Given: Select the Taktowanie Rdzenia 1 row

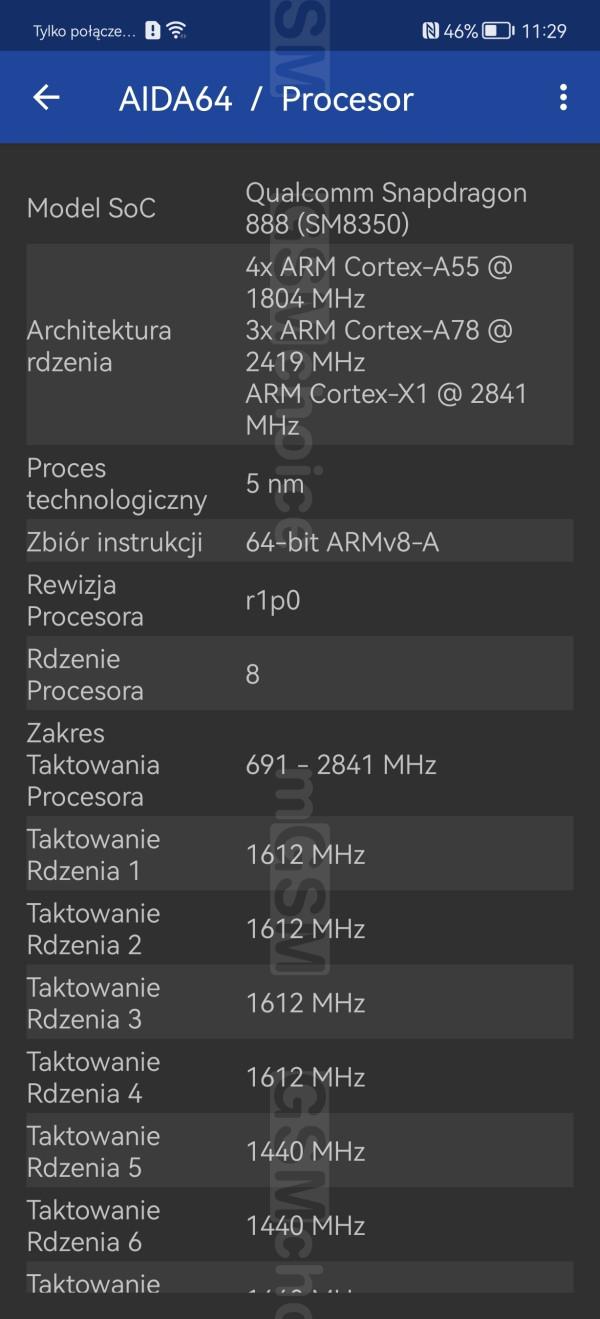Looking at the screenshot, I should point(299,854).
